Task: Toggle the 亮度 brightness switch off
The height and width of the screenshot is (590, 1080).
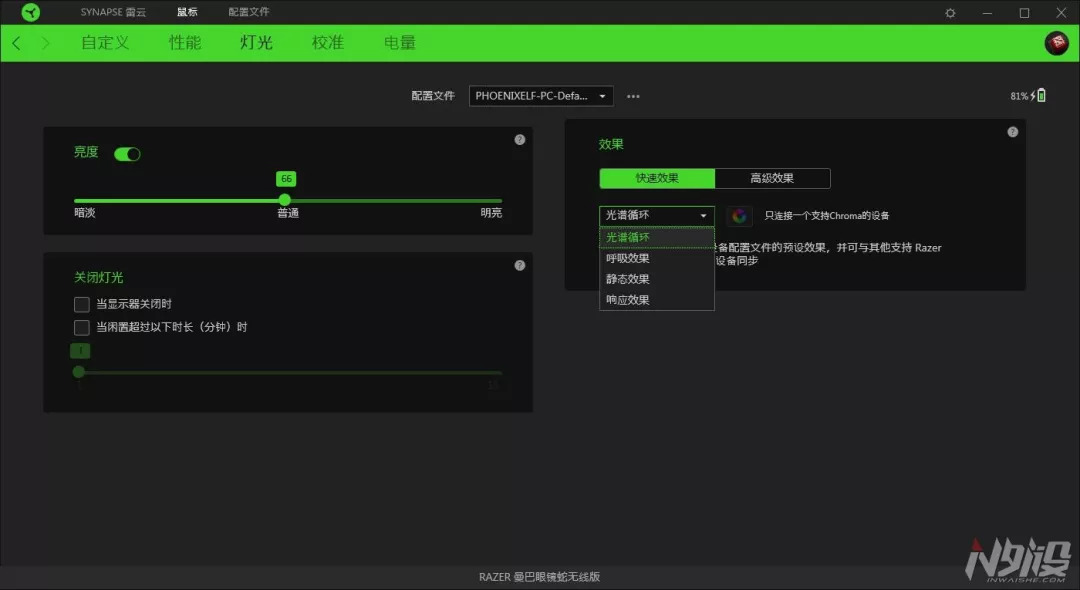Action: coord(129,154)
